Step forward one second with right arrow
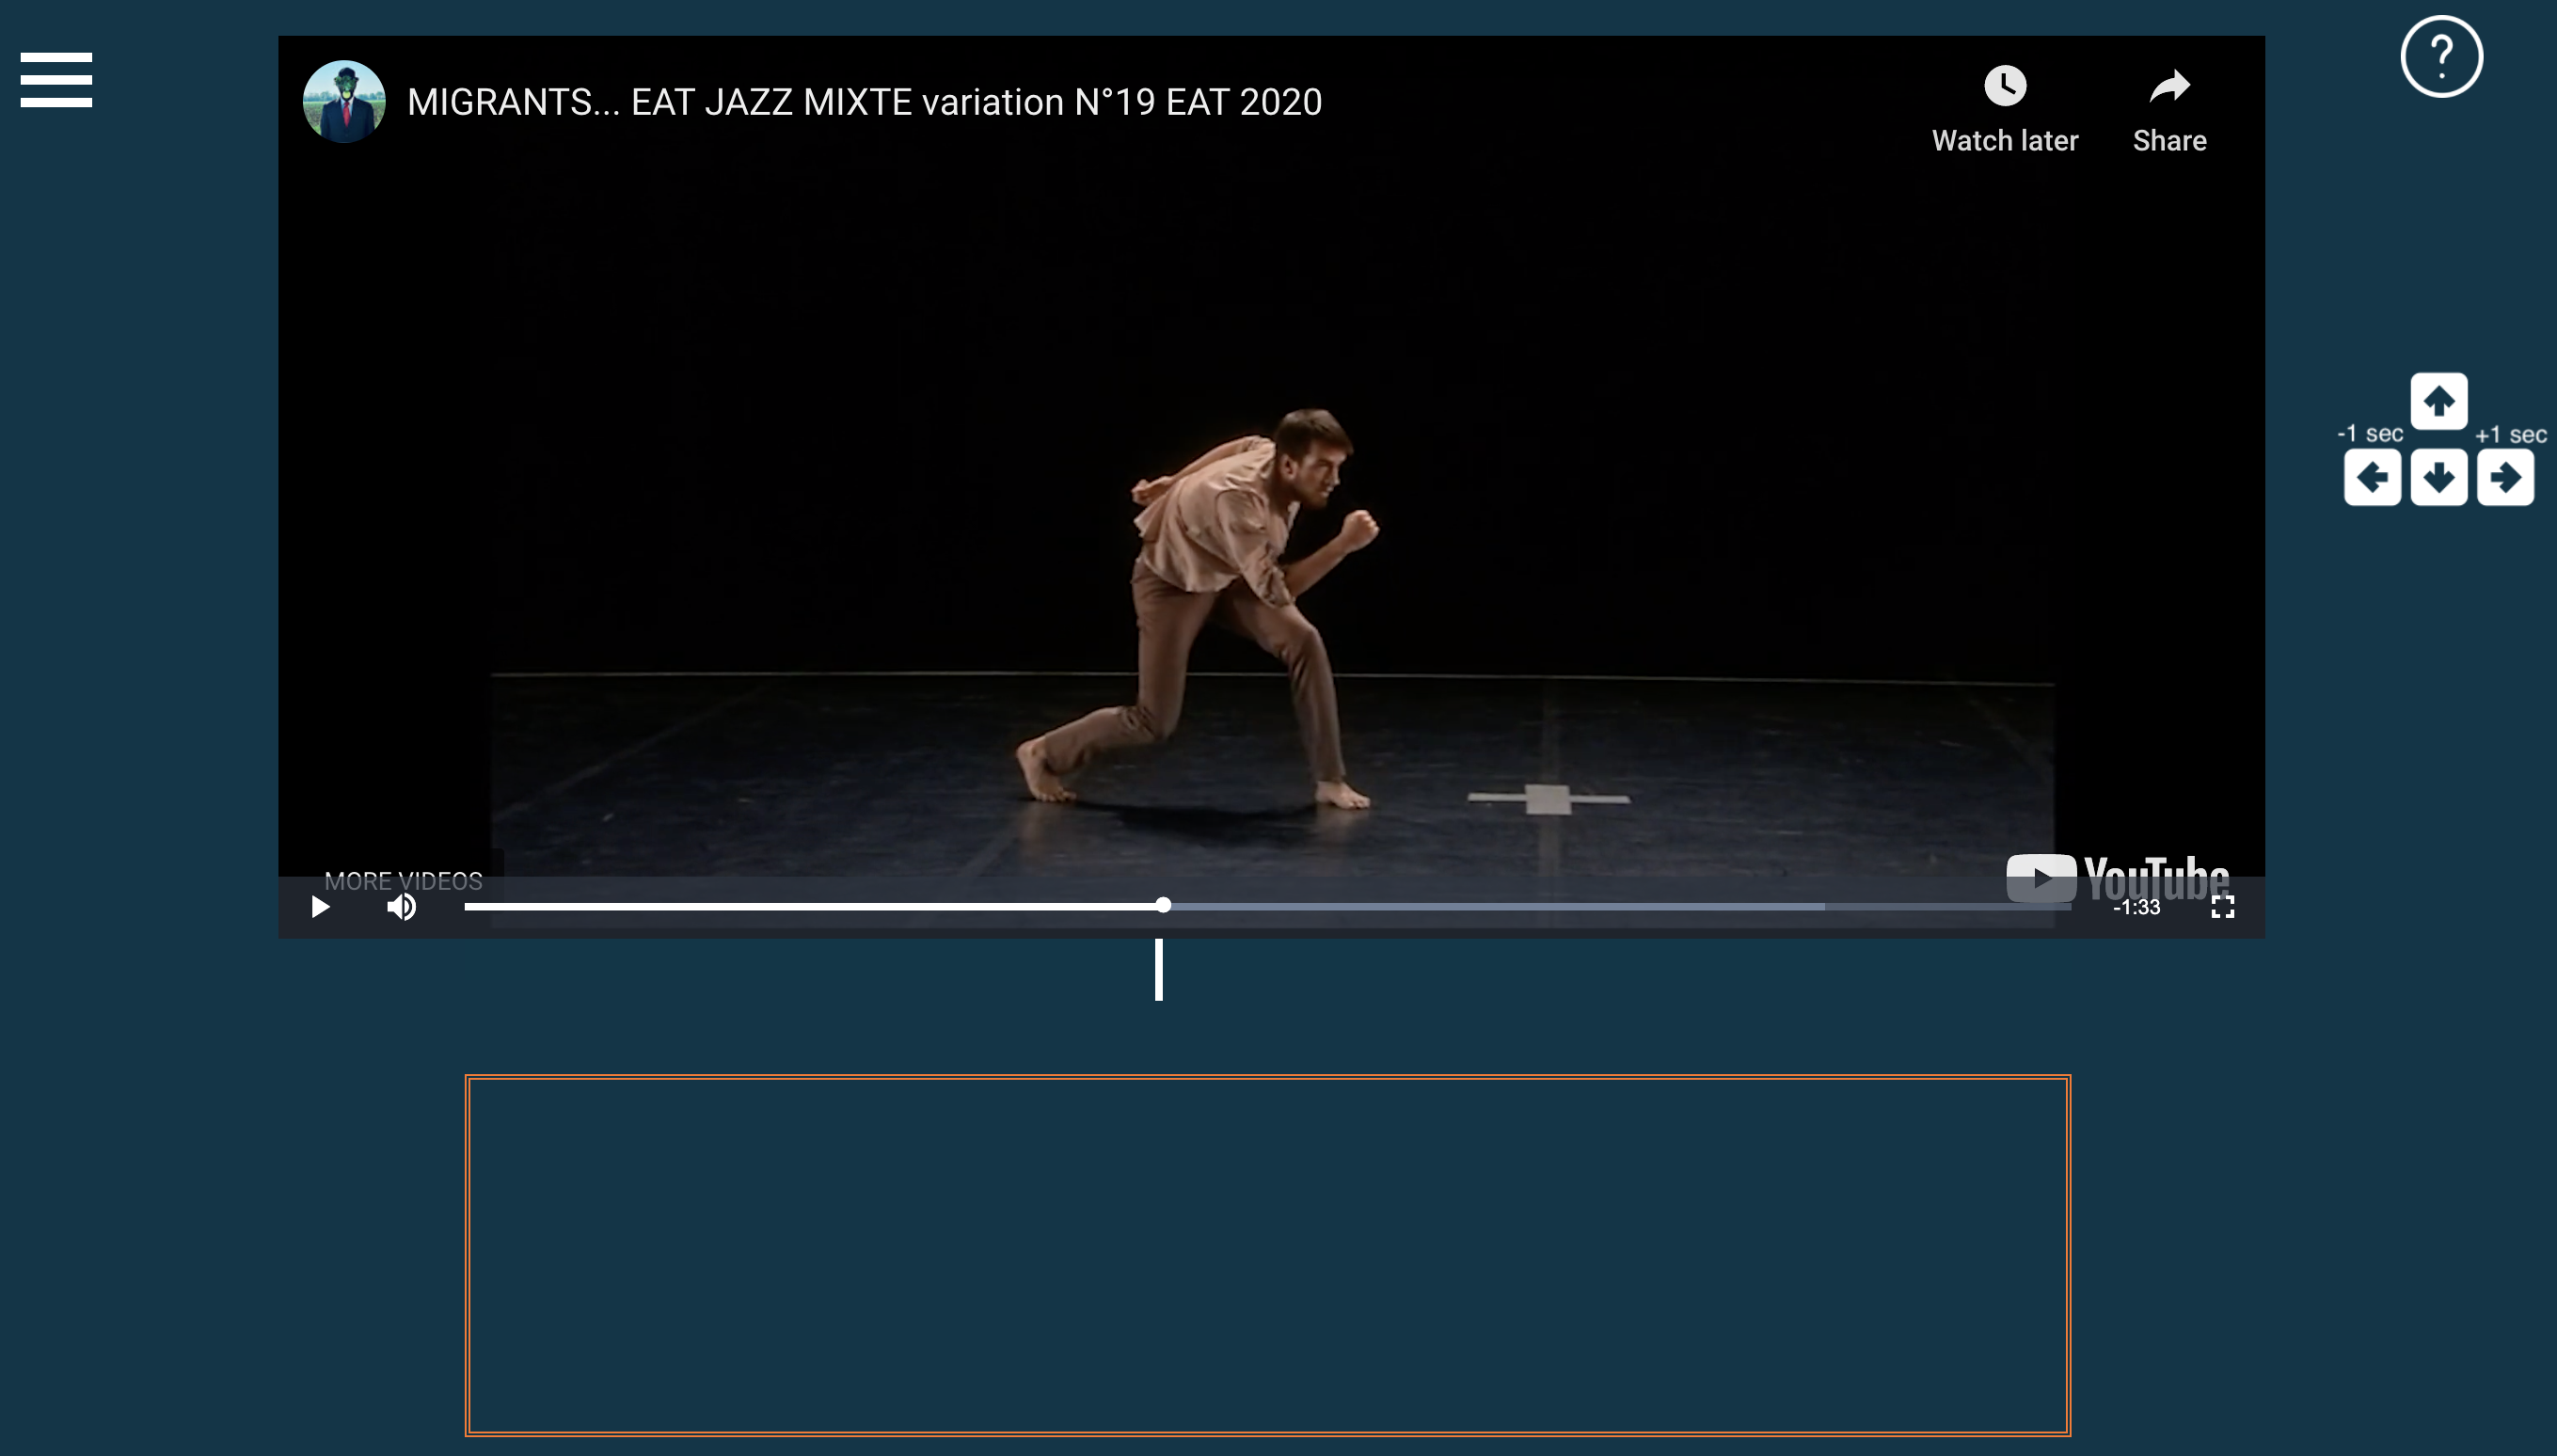Viewport: 2557px width, 1456px height. pyautogui.click(x=2505, y=478)
